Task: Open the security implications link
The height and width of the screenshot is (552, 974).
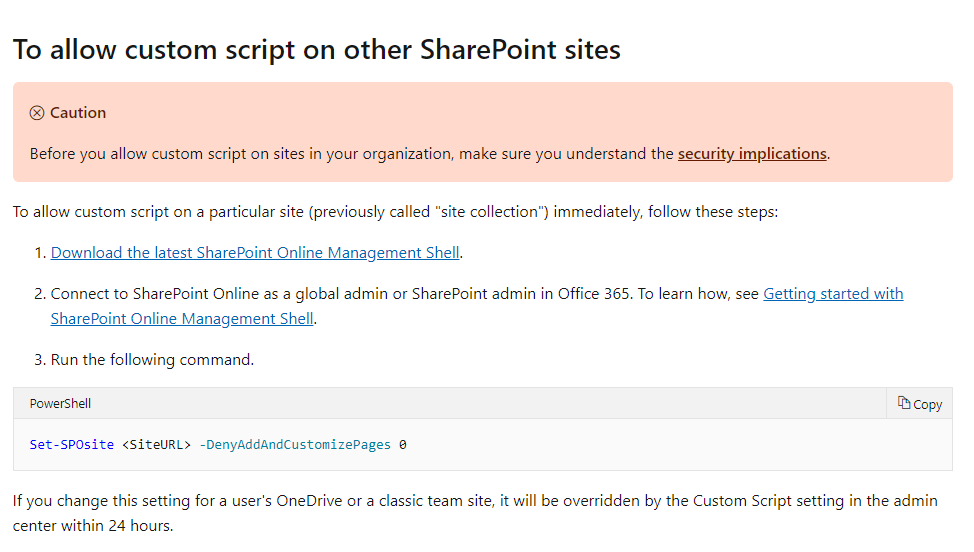Action: (x=752, y=153)
